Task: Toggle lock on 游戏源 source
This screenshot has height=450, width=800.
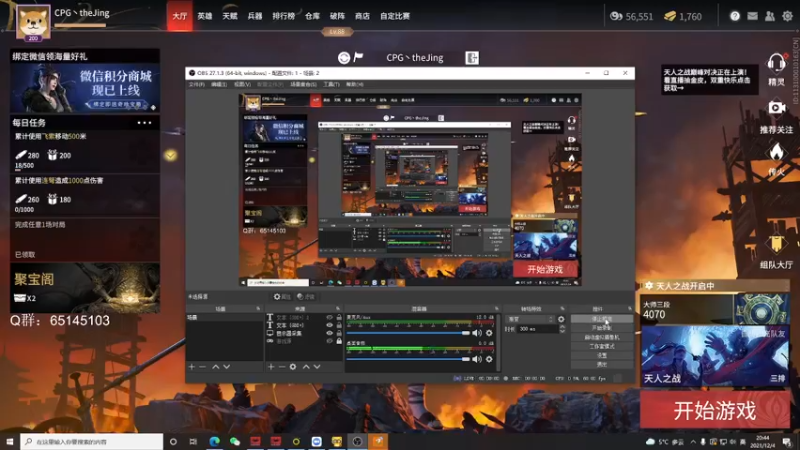Action: click(x=339, y=341)
